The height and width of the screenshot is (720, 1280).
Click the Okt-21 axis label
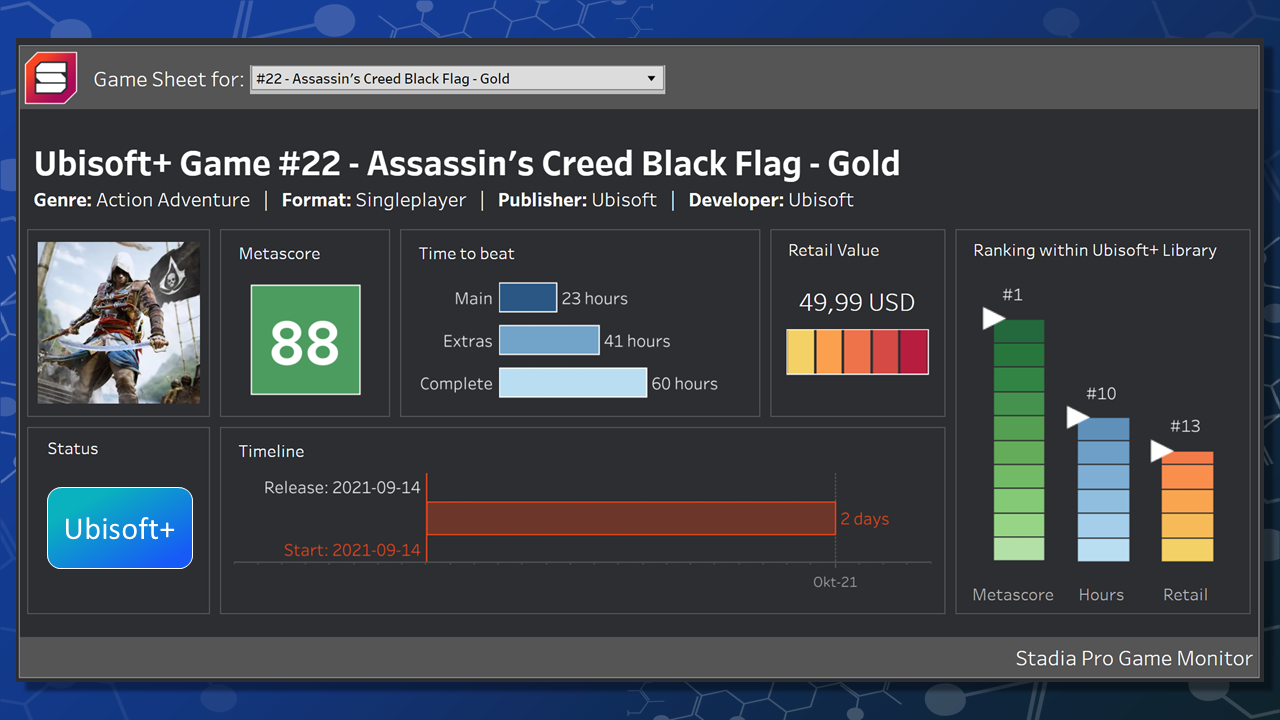tap(834, 582)
